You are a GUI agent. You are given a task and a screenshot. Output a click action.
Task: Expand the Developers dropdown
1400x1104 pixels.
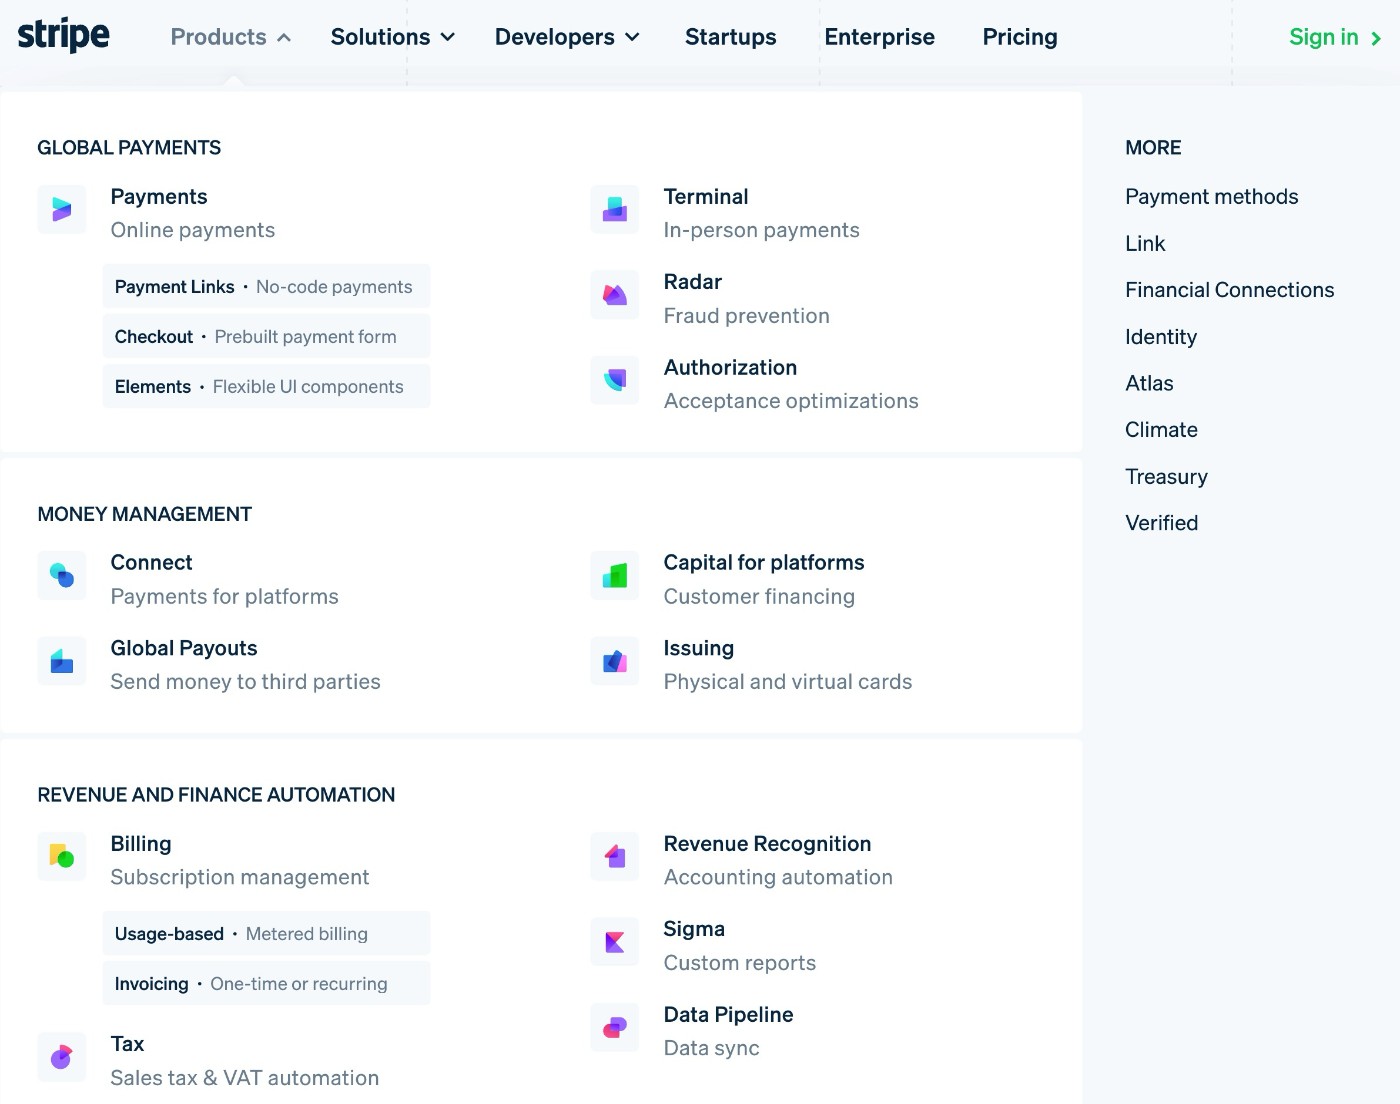566,37
